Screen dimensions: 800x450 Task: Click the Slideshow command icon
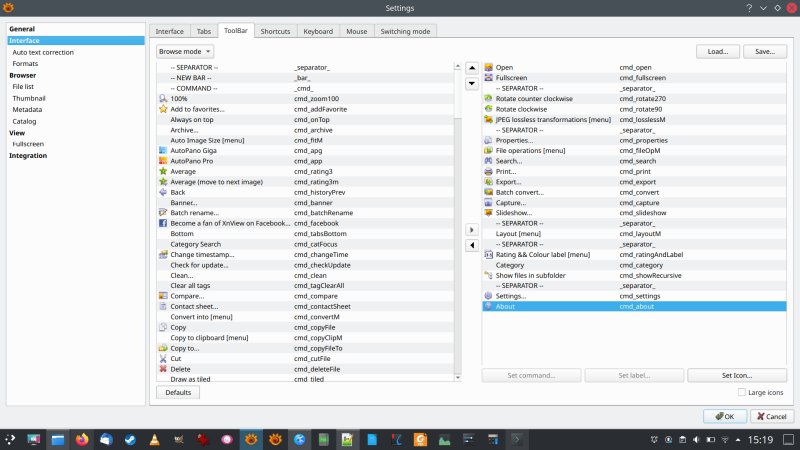point(489,213)
